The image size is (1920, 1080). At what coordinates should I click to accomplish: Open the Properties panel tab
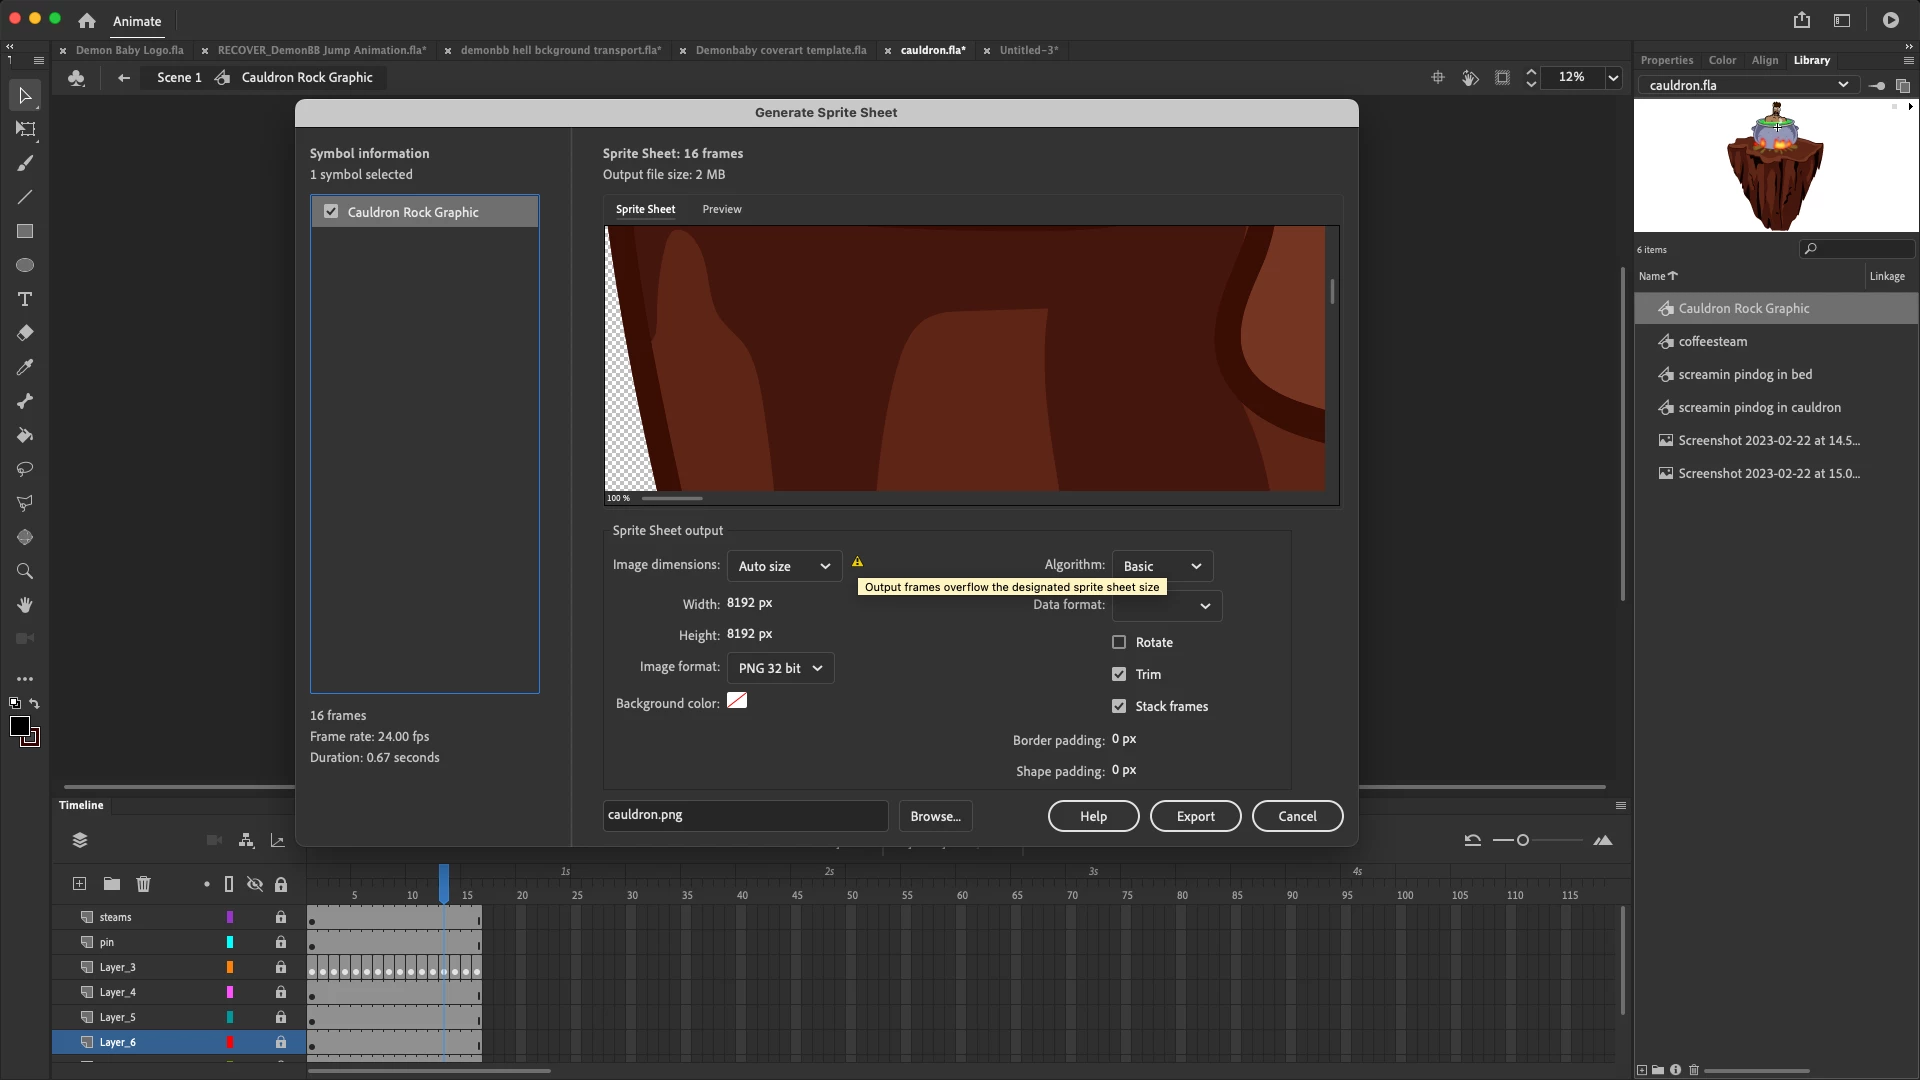pos(1666,60)
